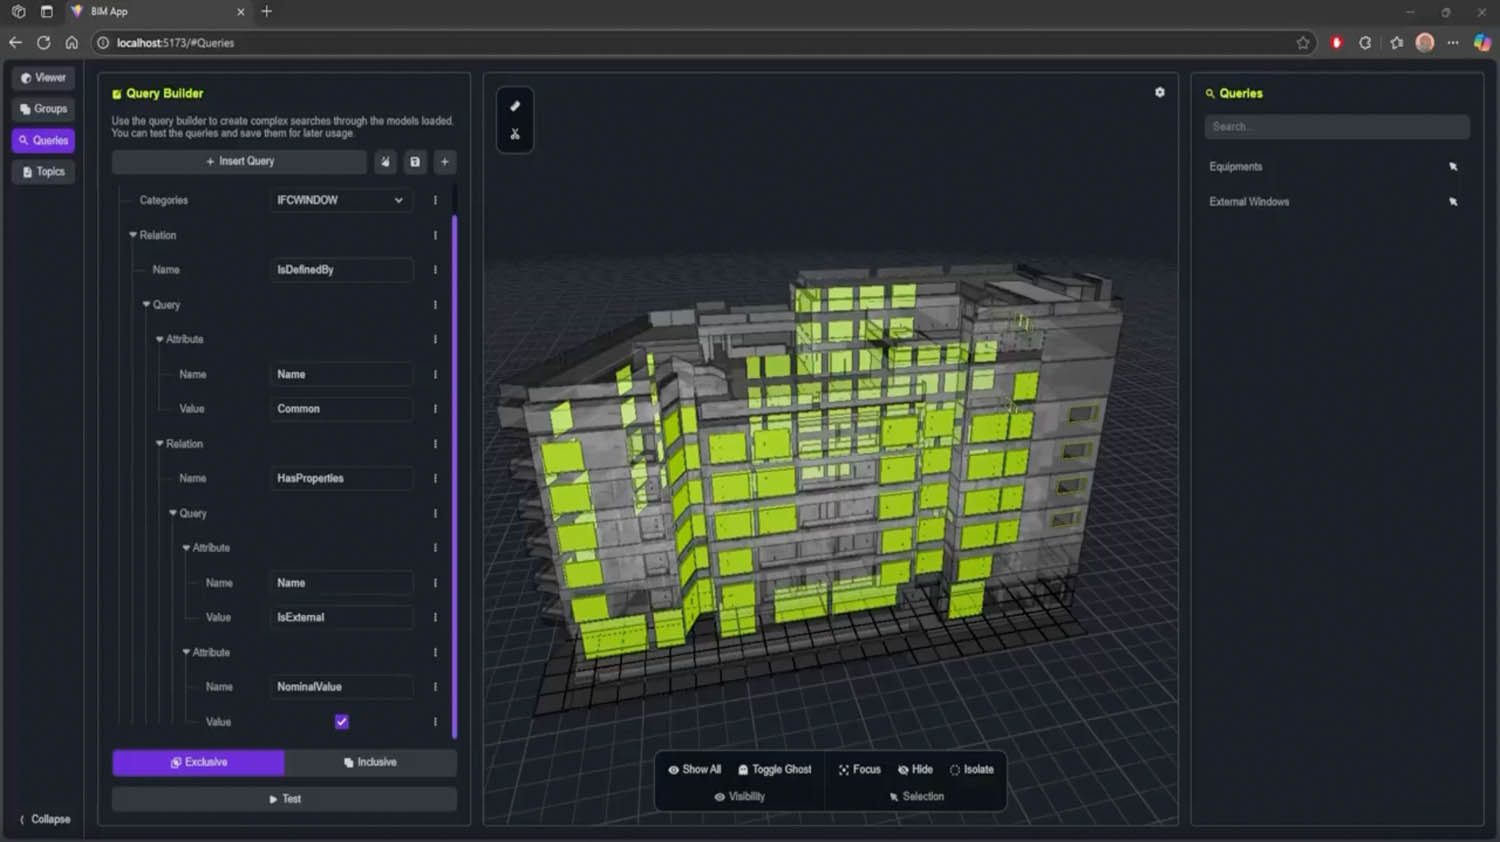Collapse the HasProperties Query node

173,513
